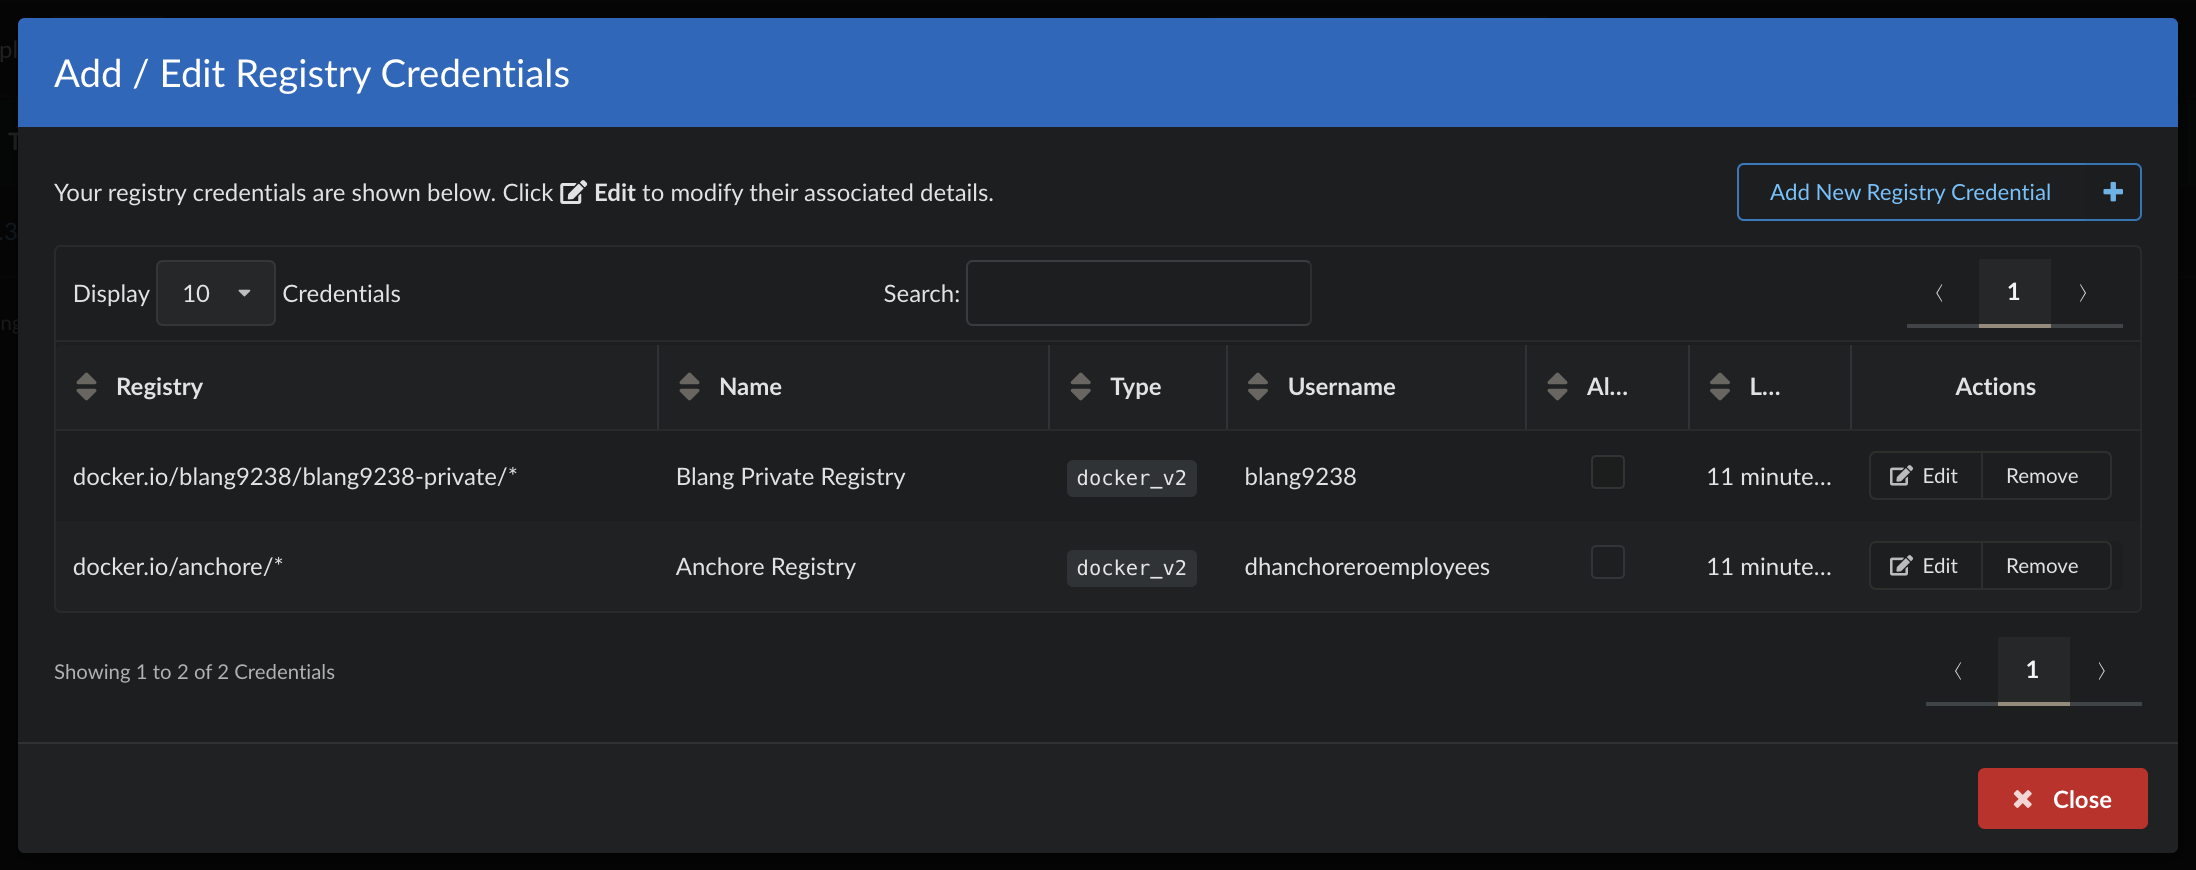Image resolution: width=2196 pixels, height=870 pixels.
Task: Go to next page in bottom pagination
Action: click(2102, 671)
